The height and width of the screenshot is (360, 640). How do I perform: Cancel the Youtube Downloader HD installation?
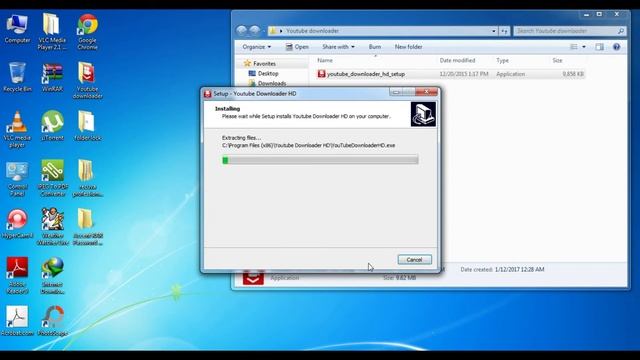pyautogui.click(x=414, y=260)
